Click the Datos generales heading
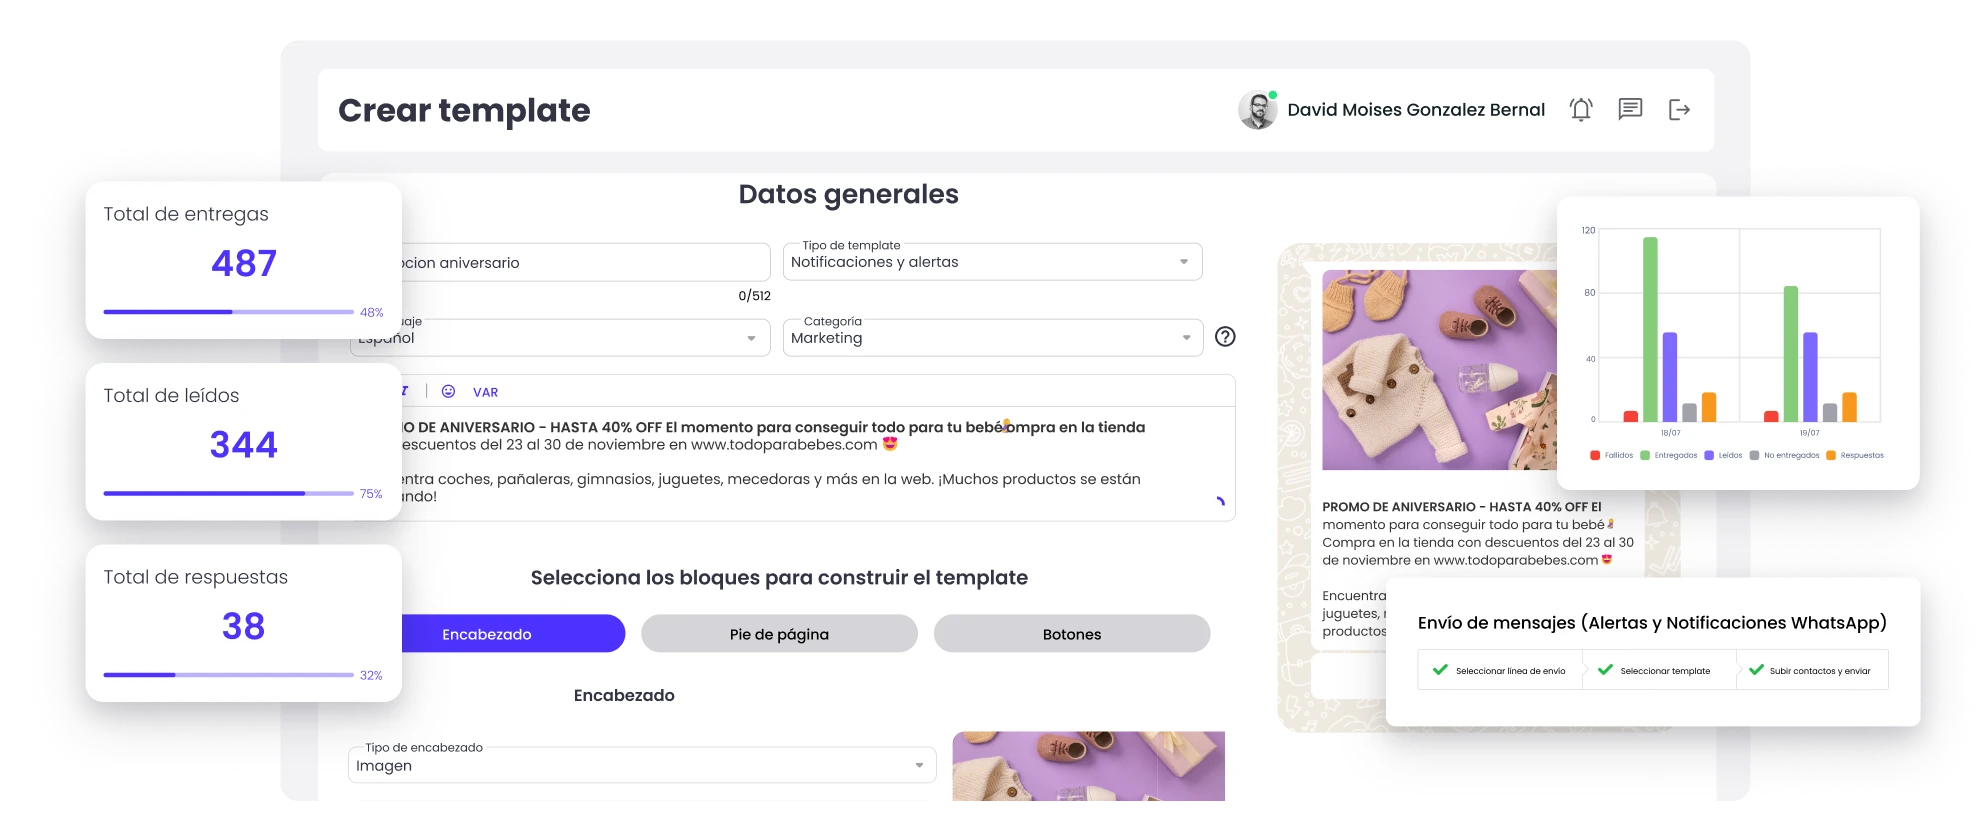Screen dimensions: 1980x836 pos(848,194)
